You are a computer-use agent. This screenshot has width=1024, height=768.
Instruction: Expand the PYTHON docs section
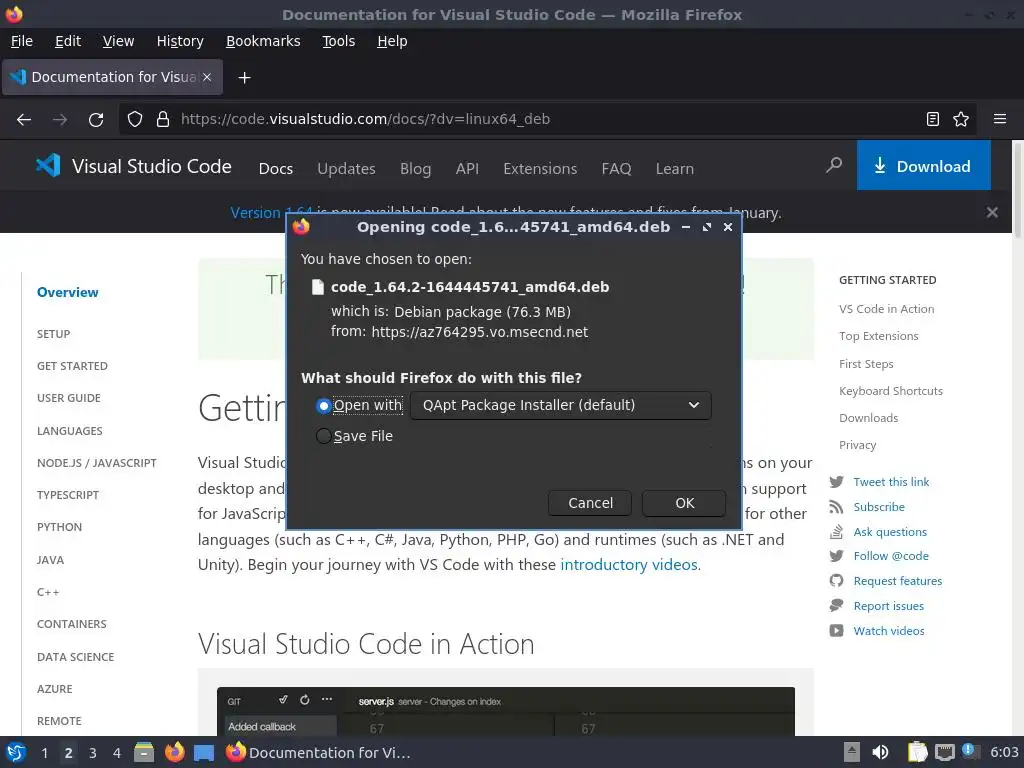tap(59, 527)
